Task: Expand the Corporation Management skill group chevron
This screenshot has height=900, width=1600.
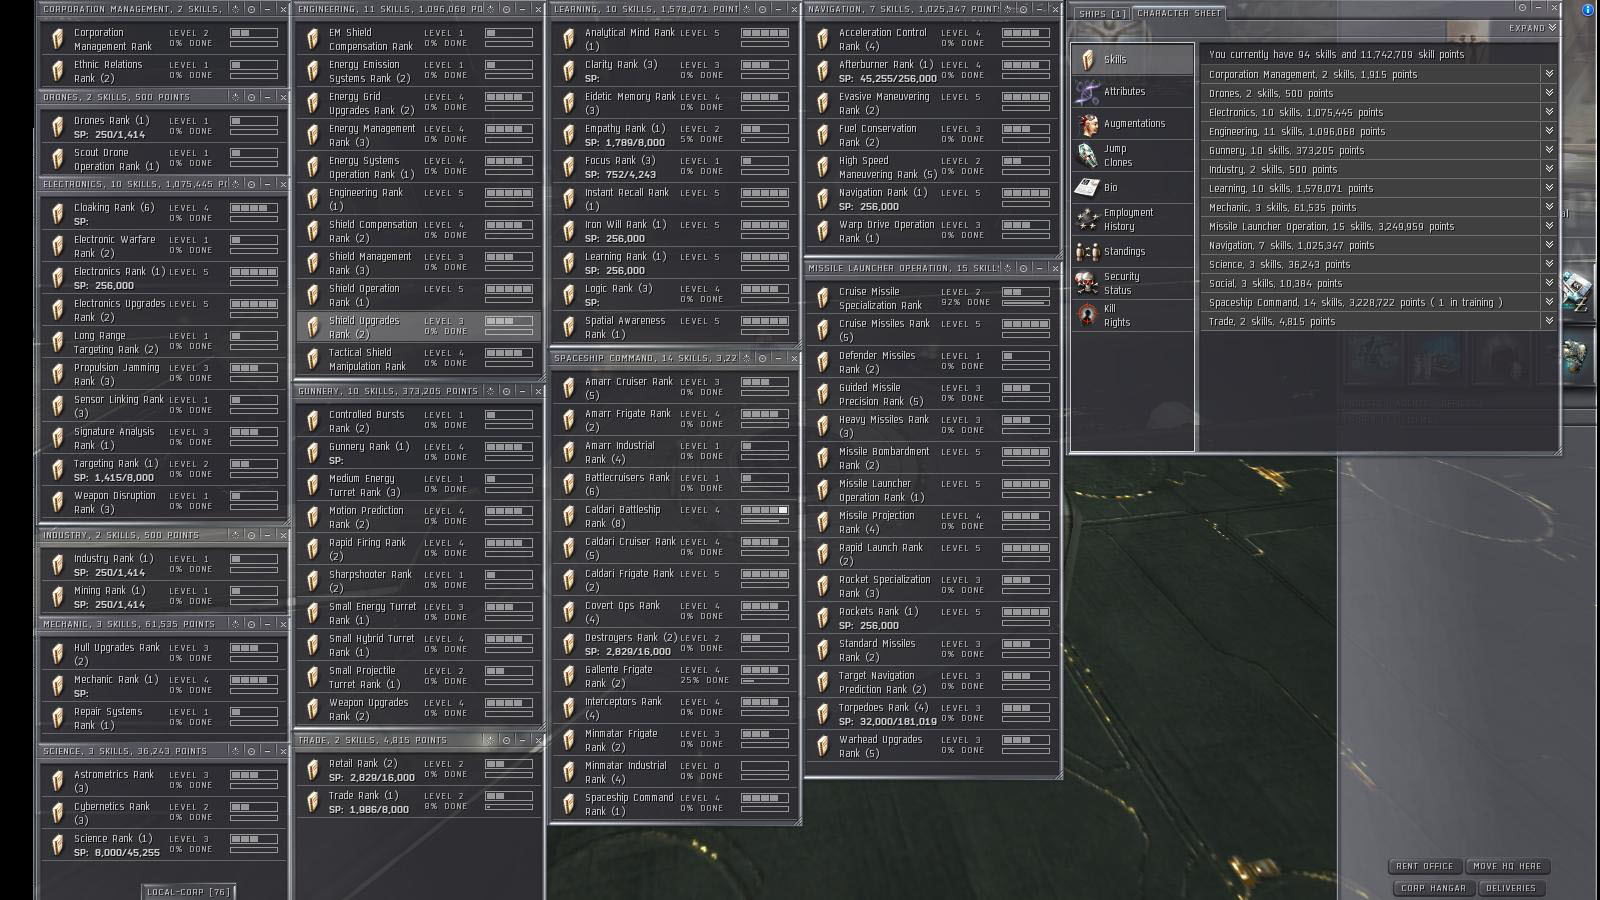Action: click(1549, 74)
